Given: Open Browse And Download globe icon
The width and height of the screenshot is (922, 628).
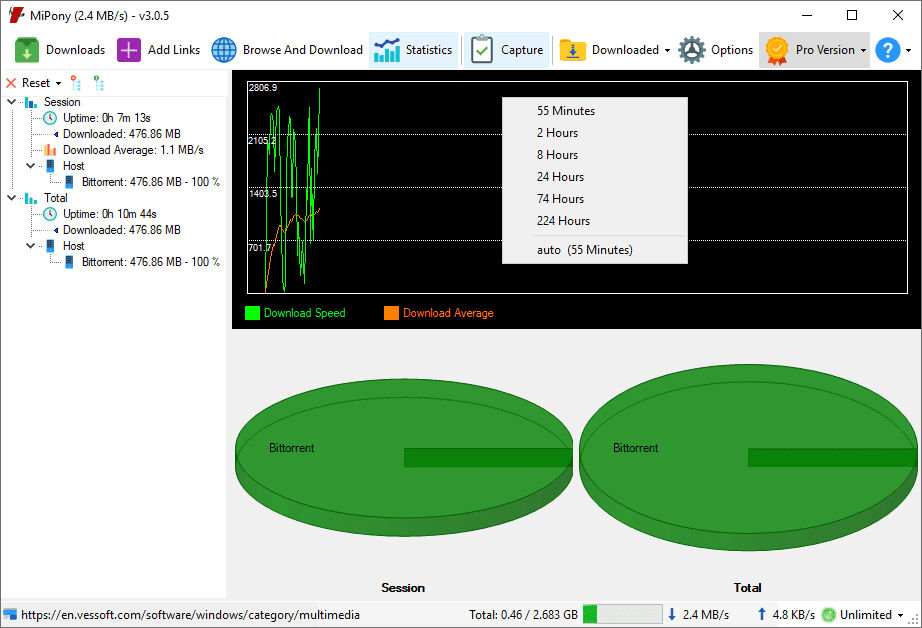Looking at the screenshot, I should click(x=224, y=50).
